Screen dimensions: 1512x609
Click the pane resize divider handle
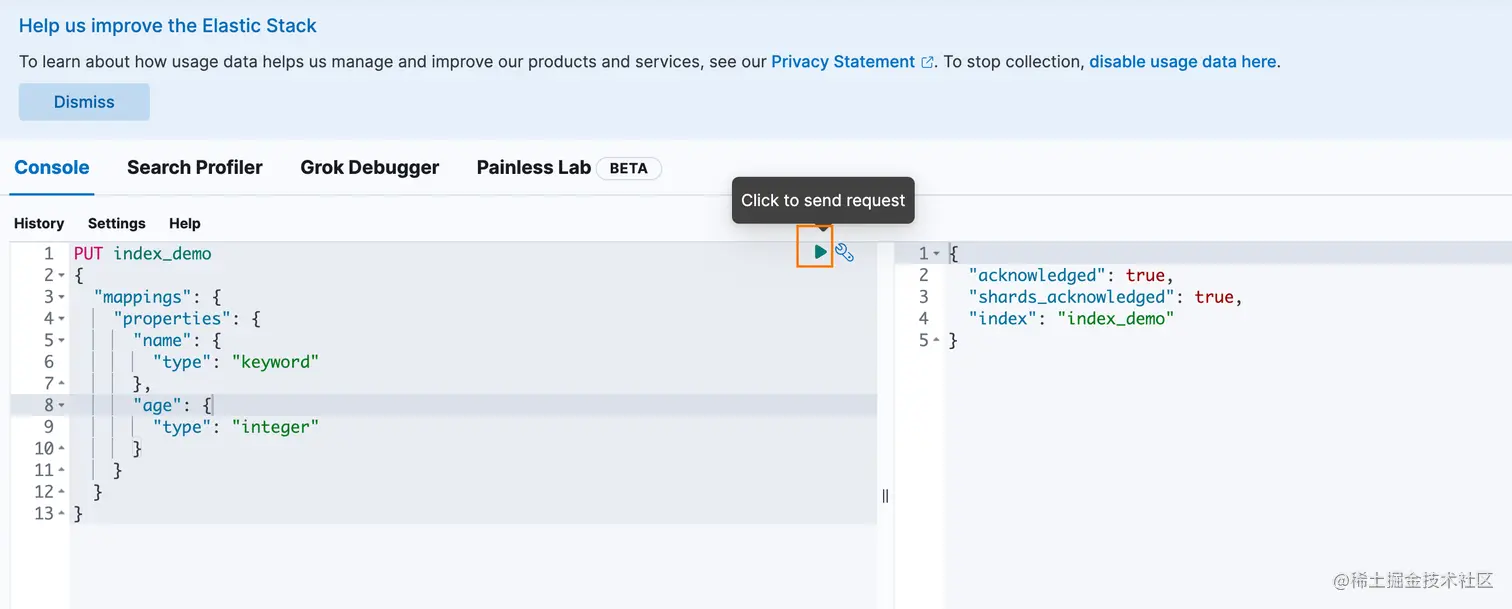tap(885, 496)
